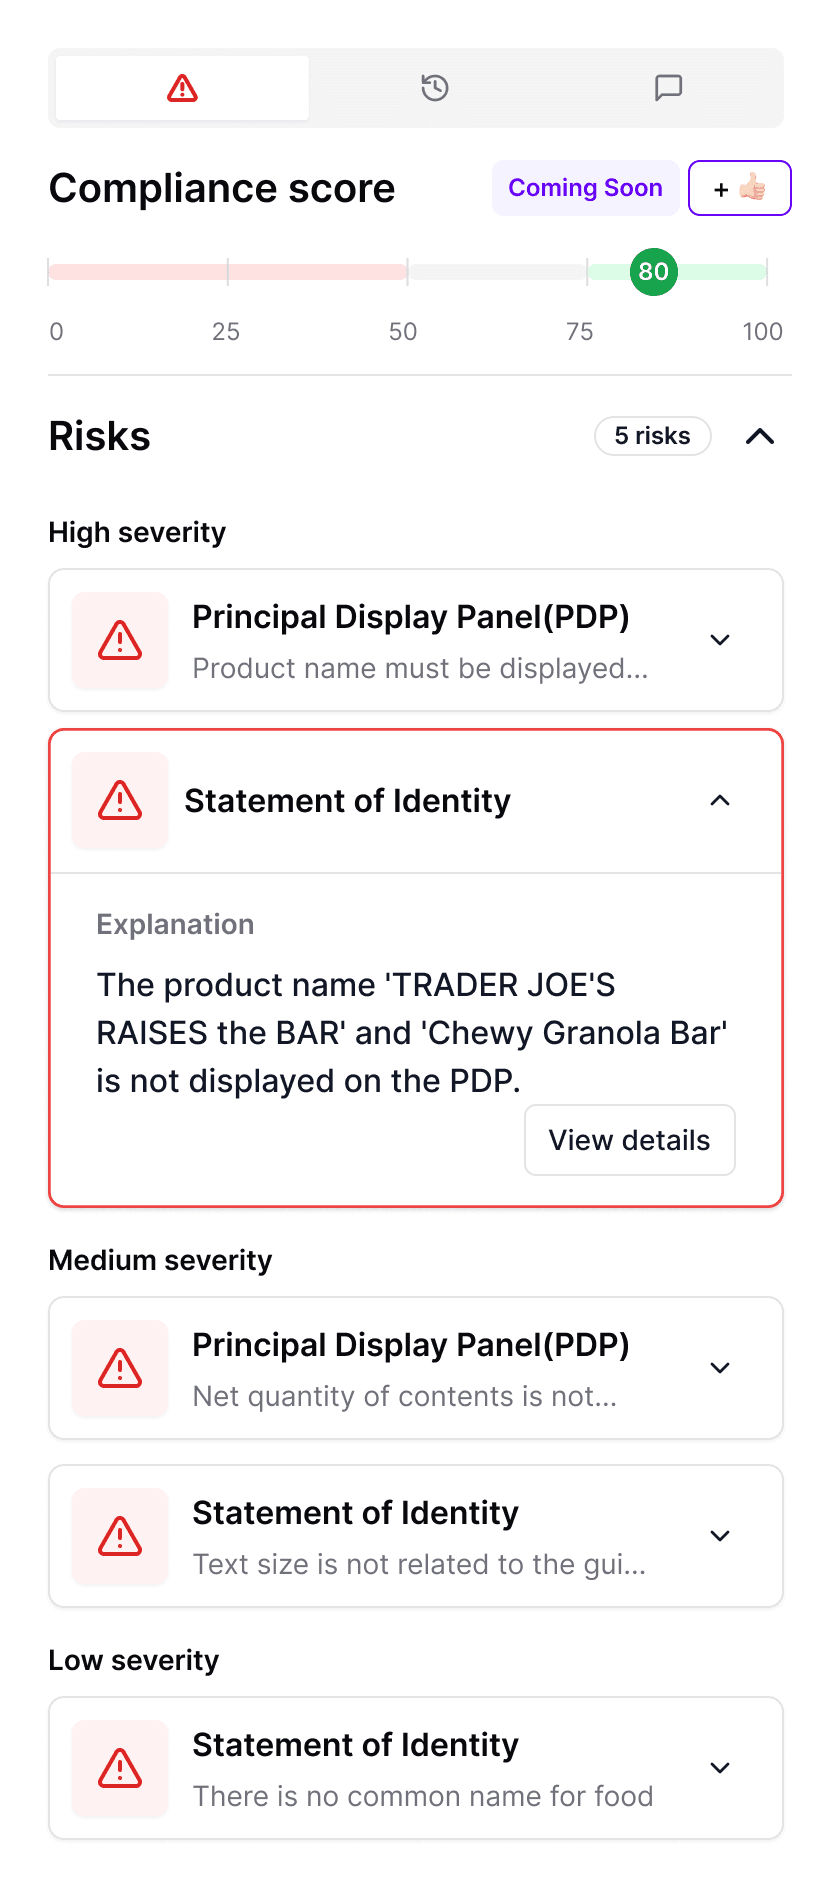Click warning icon beside Net quantity risk
Screen dimensions: 832x1888
point(120,1368)
